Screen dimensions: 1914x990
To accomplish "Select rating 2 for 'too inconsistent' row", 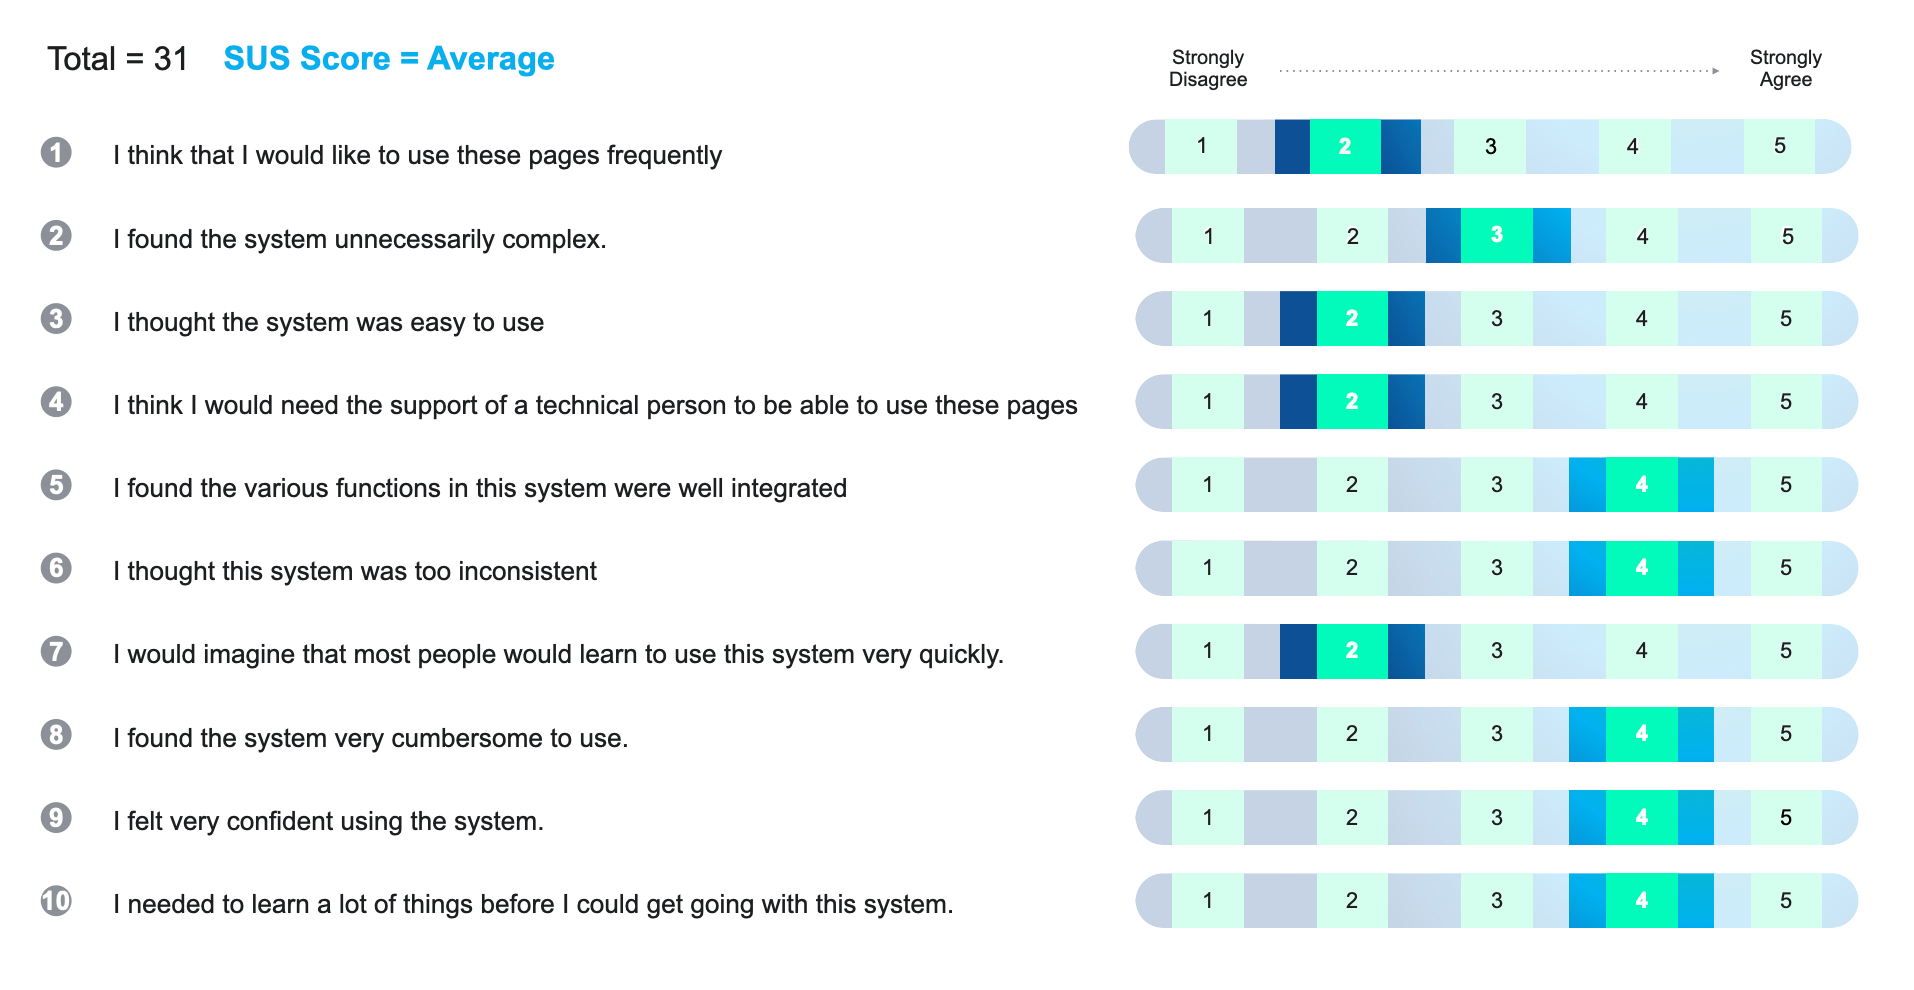I will click(1352, 568).
